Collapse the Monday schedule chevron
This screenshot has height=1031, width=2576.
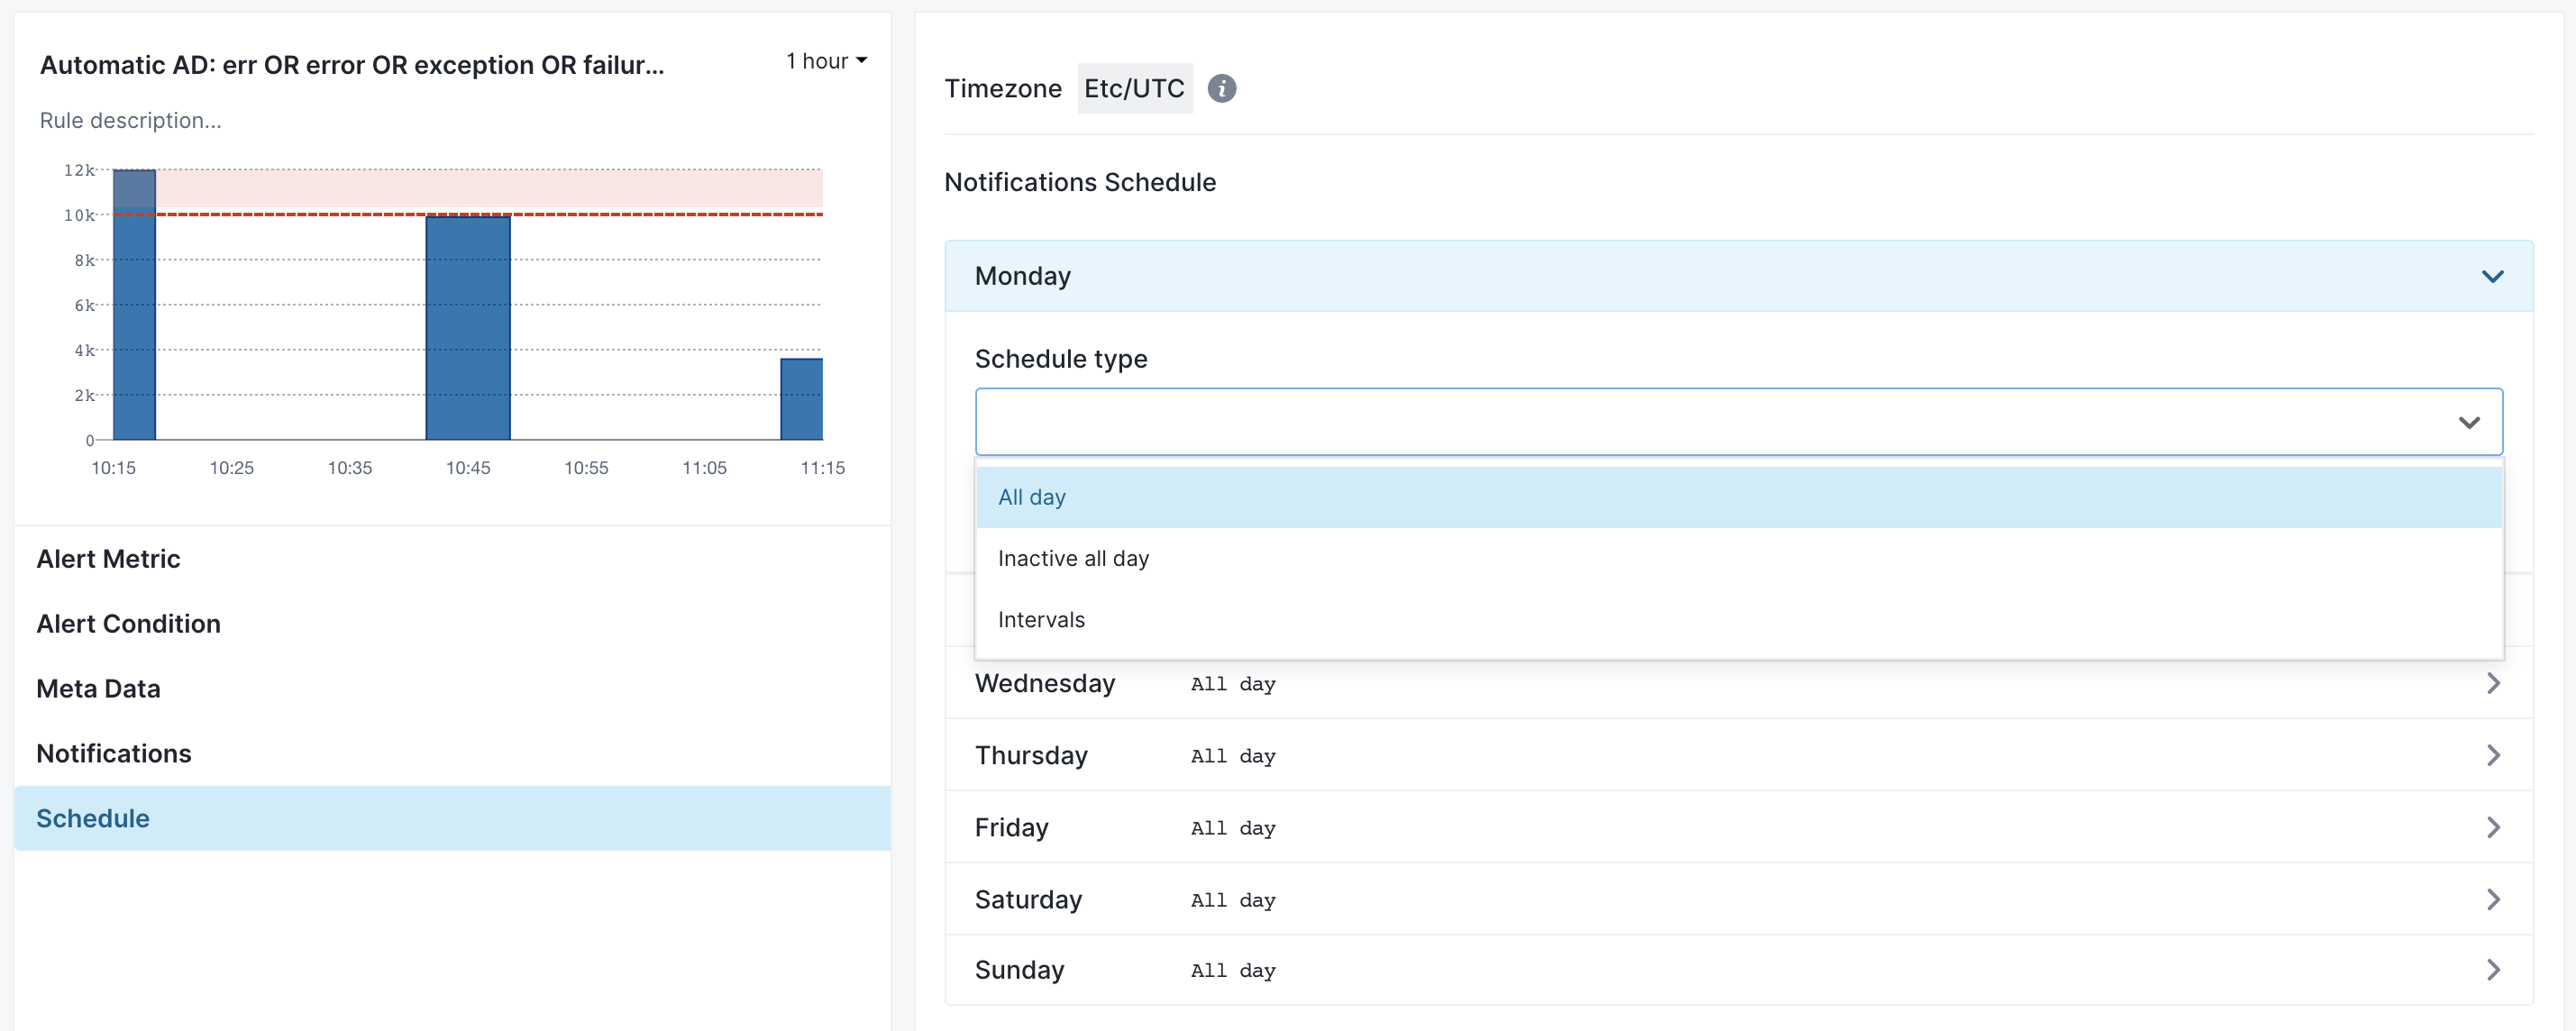[2492, 276]
